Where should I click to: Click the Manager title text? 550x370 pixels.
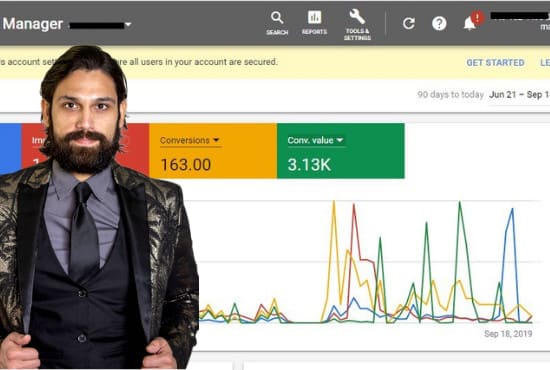click(33, 24)
